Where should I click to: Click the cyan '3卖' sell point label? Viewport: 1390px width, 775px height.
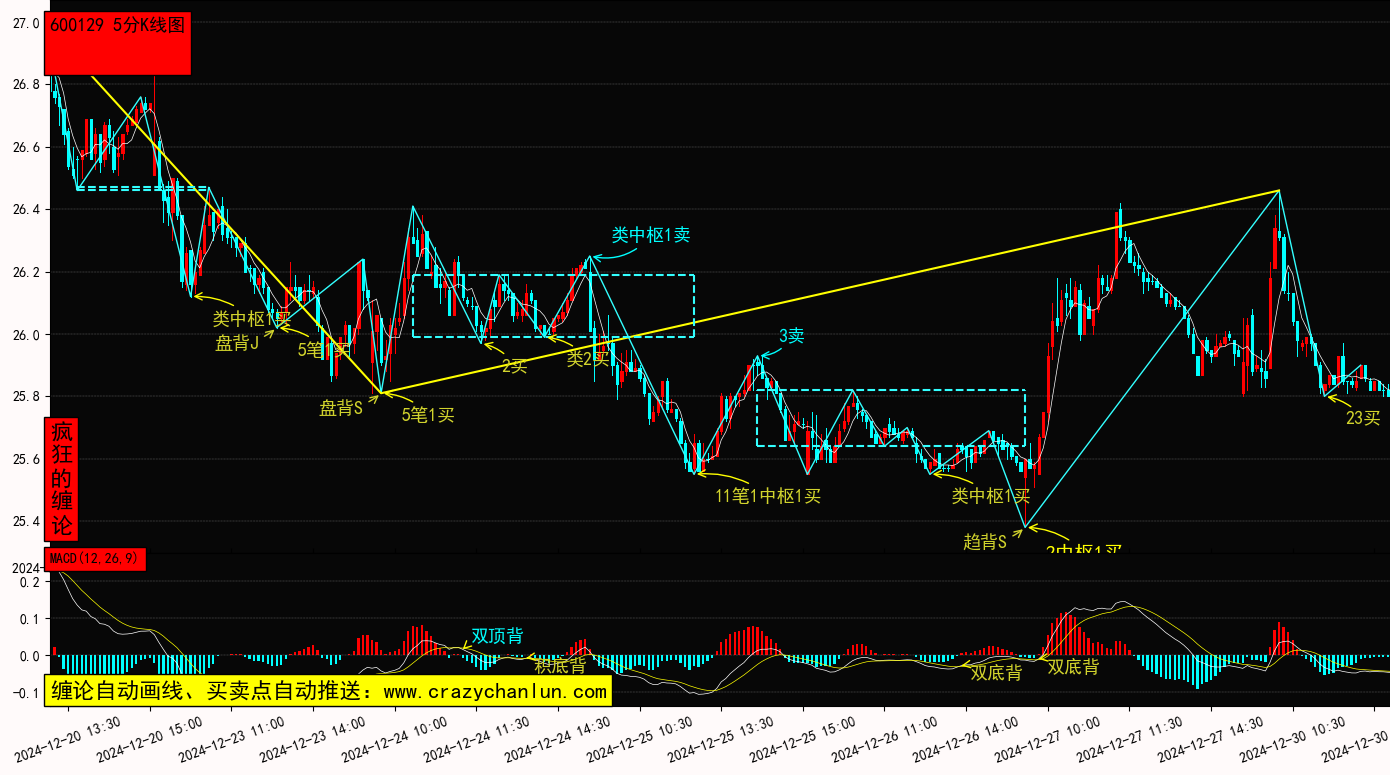[x=792, y=336]
